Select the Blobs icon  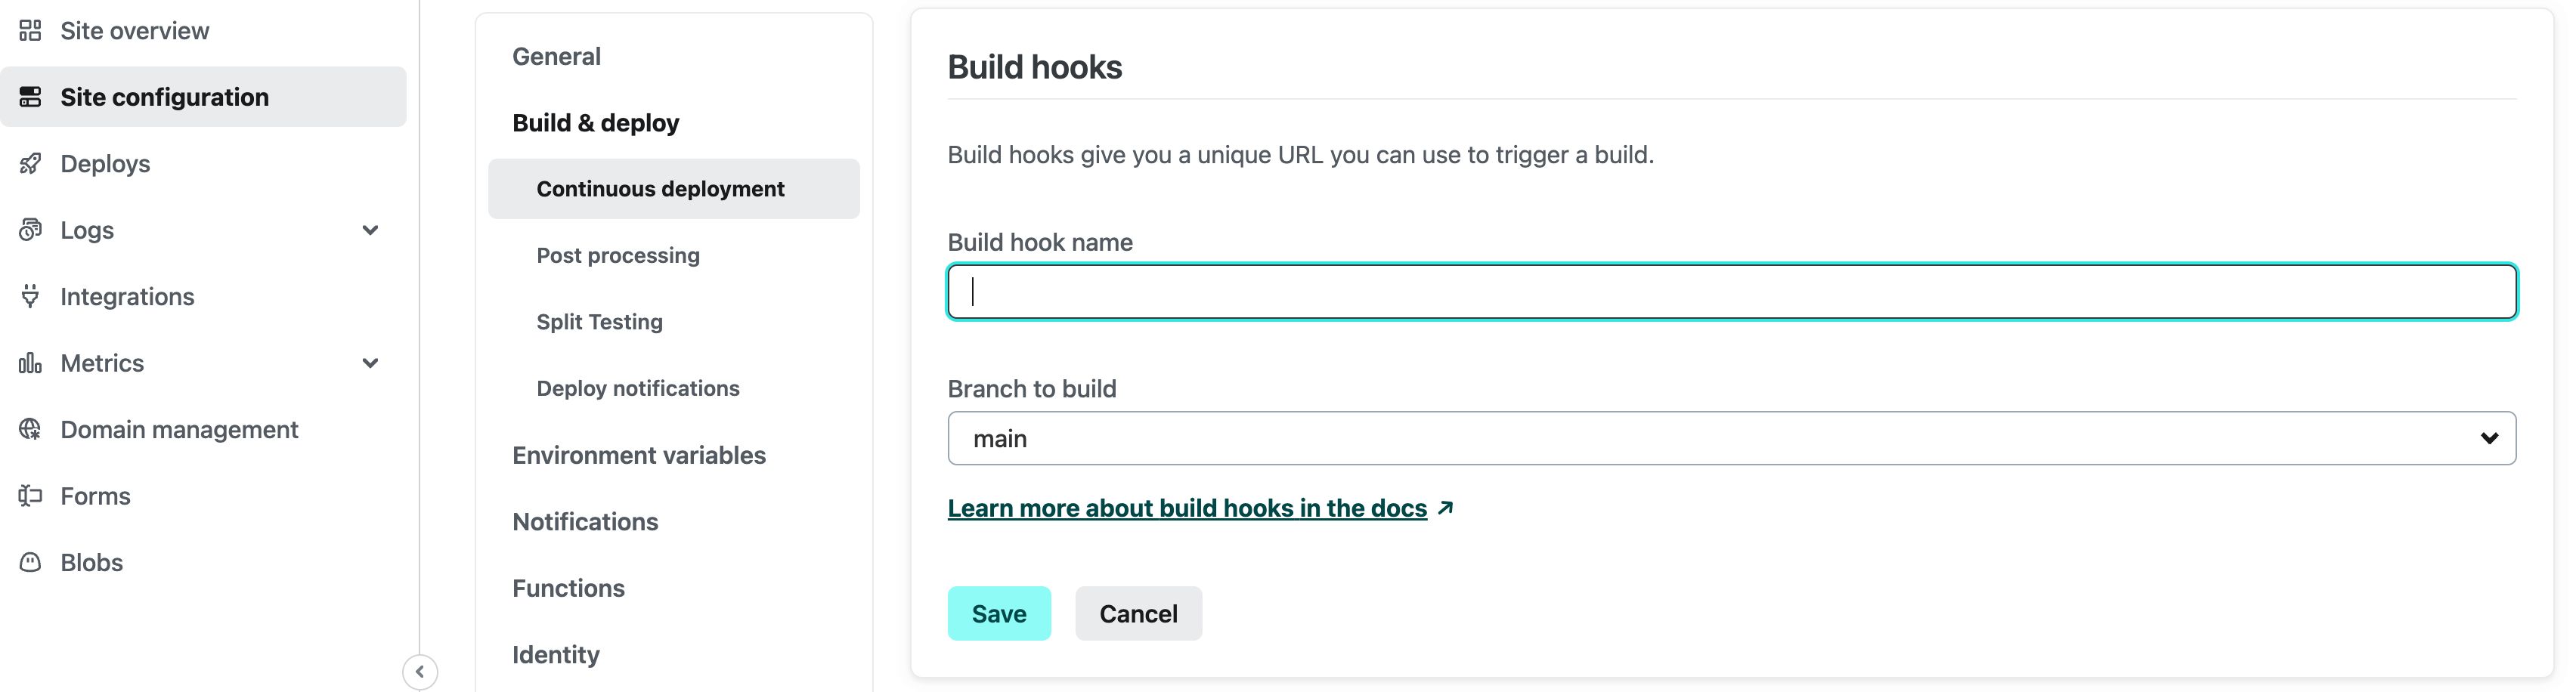pyautogui.click(x=30, y=562)
